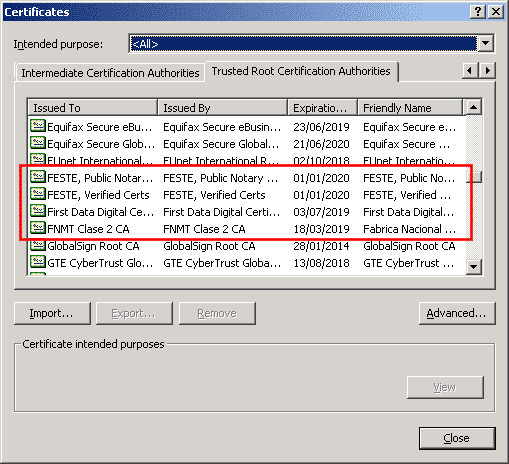The width and height of the screenshot is (509, 464).
Task: Select the FESTE, Public Notar... row name
Action: (x=100, y=178)
